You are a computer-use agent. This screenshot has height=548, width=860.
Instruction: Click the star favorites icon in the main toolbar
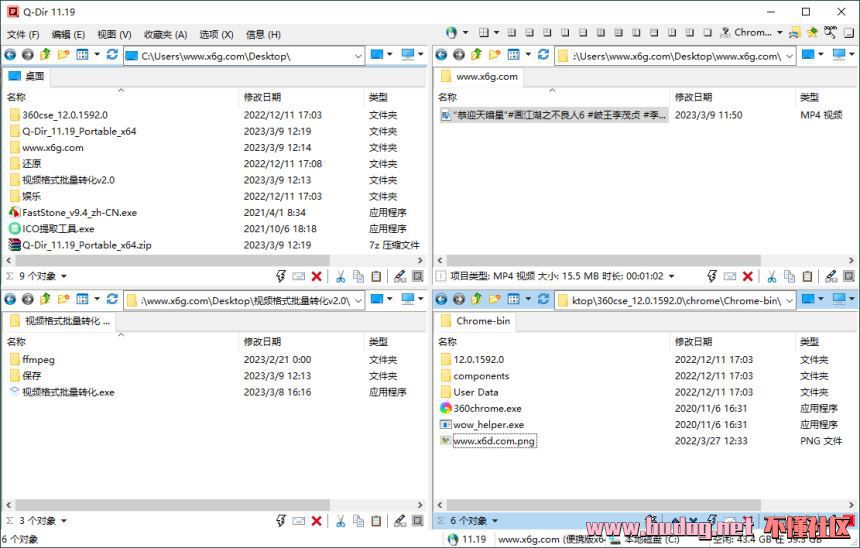tap(813, 32)
